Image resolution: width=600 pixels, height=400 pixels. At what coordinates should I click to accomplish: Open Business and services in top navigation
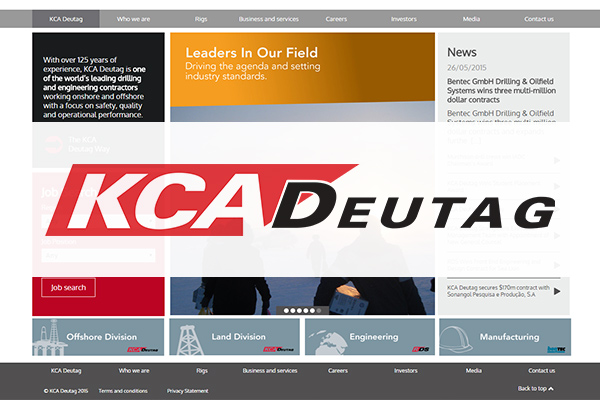(269, 19)
